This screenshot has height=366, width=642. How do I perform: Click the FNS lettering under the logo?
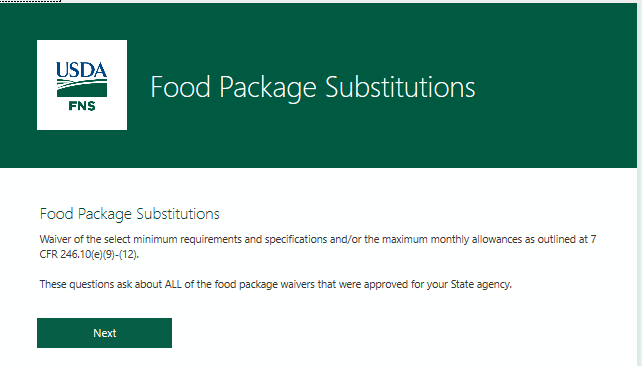coord(82,106)
